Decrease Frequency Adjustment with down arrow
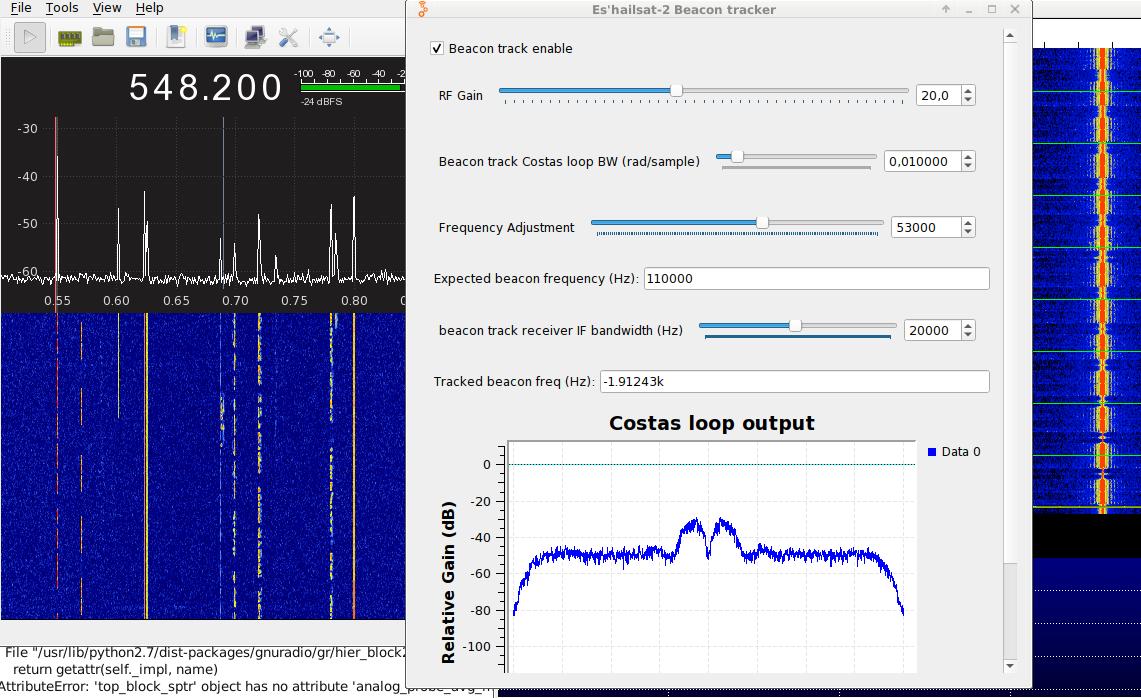Viewport: 1141px width, 698px height. click(x=968, y=232)
